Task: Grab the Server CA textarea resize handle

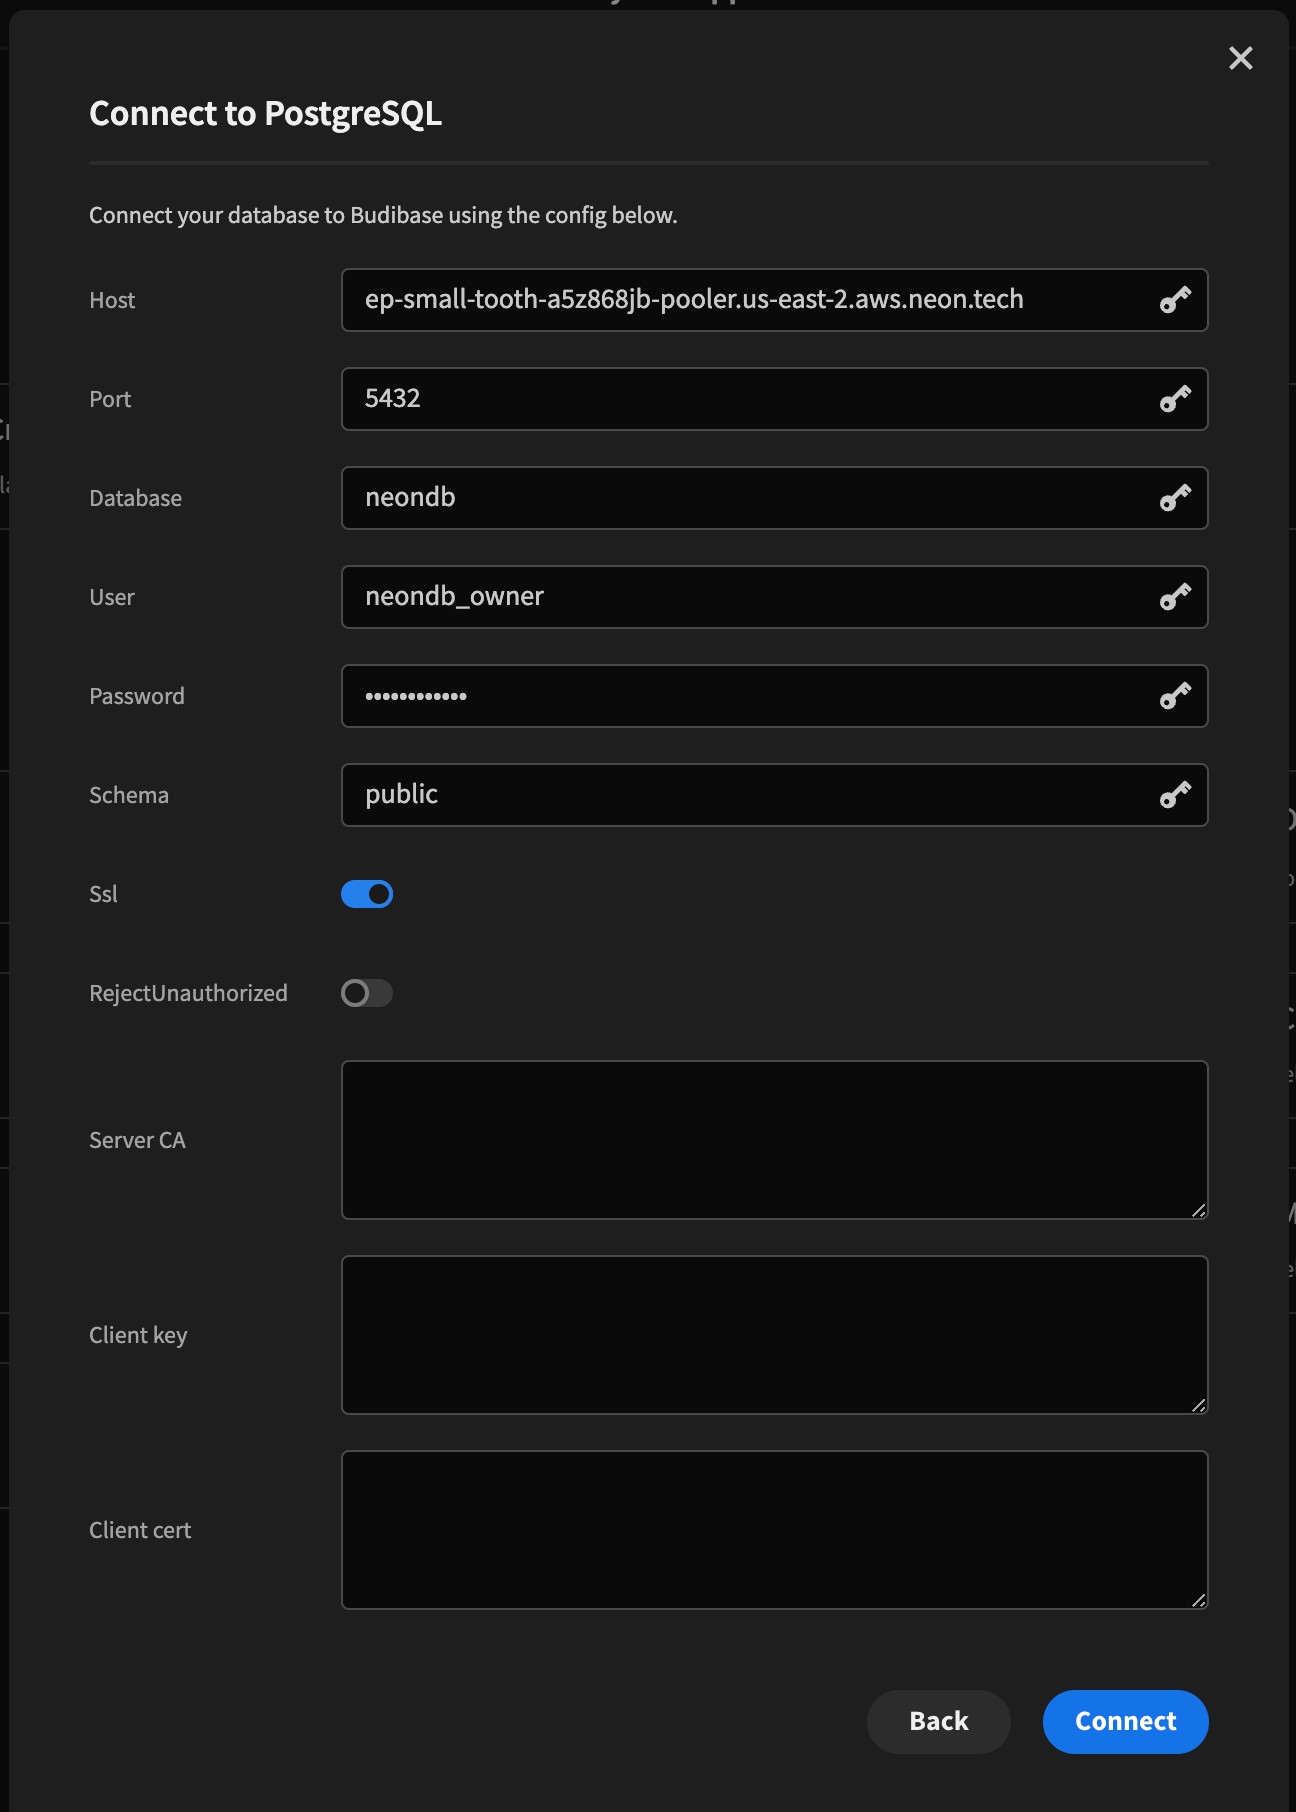Action: click(1199, 1210)
